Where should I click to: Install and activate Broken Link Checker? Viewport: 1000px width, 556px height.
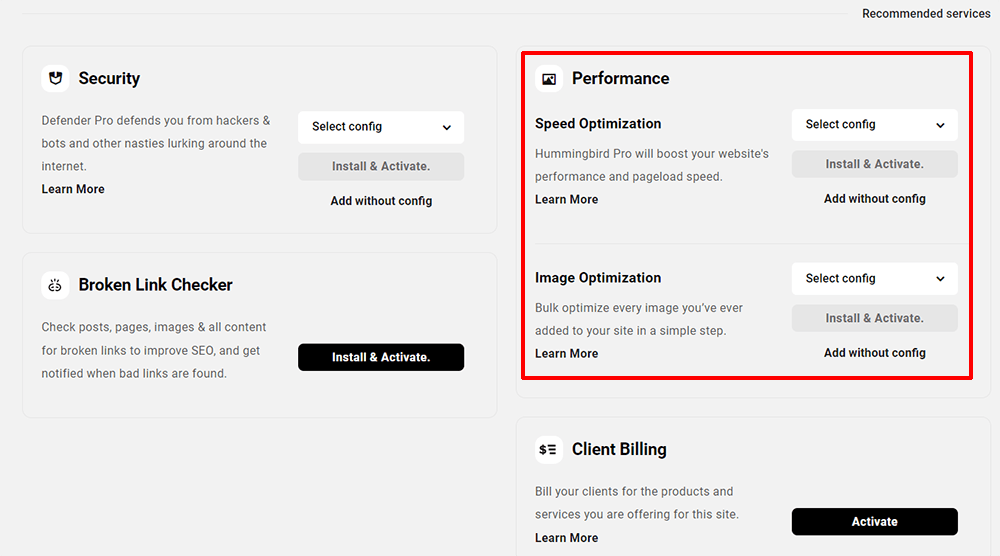point(381,357)
